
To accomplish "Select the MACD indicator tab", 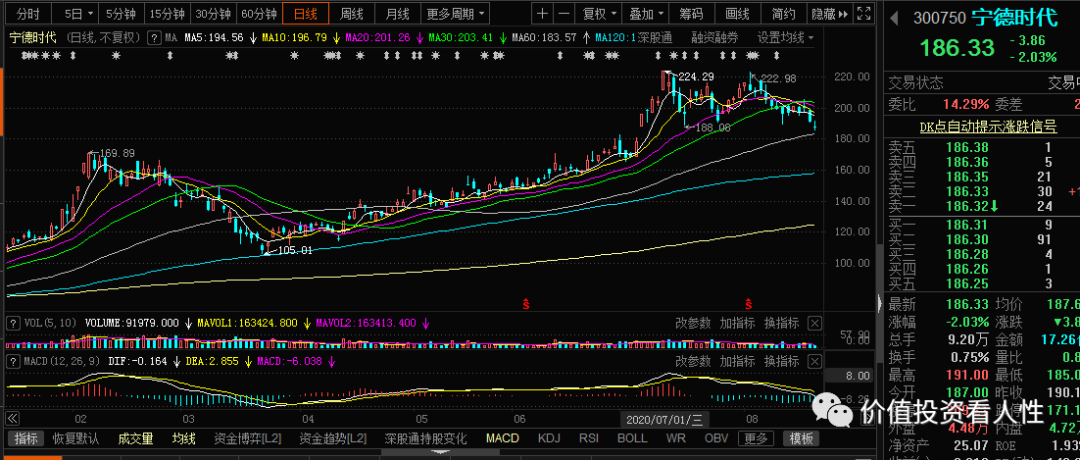I will [503, 439].
